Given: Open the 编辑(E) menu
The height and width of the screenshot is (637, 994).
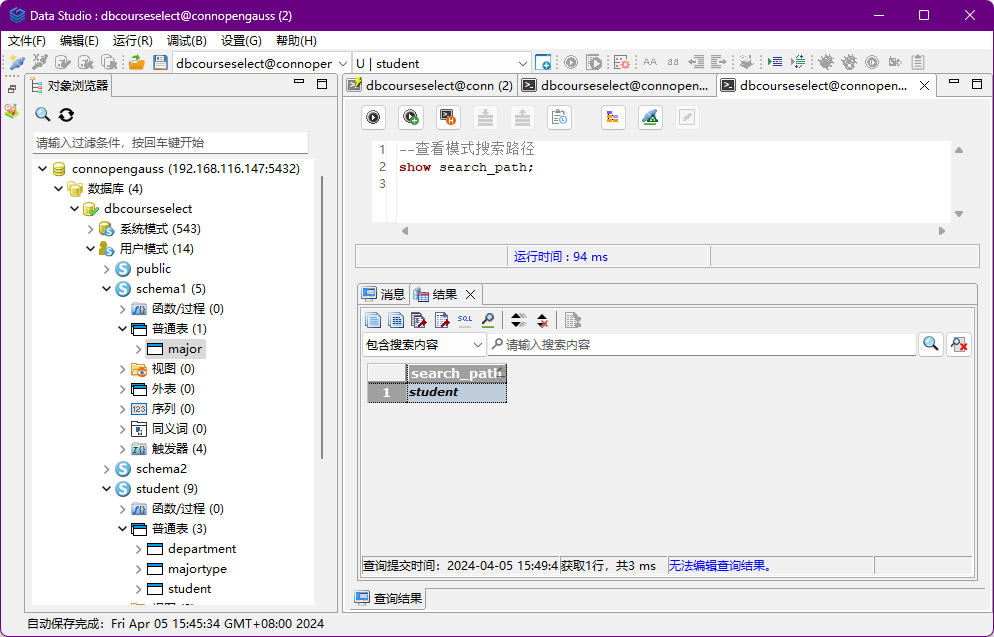Looking at the screenshot, I should [x=79, y=41].
